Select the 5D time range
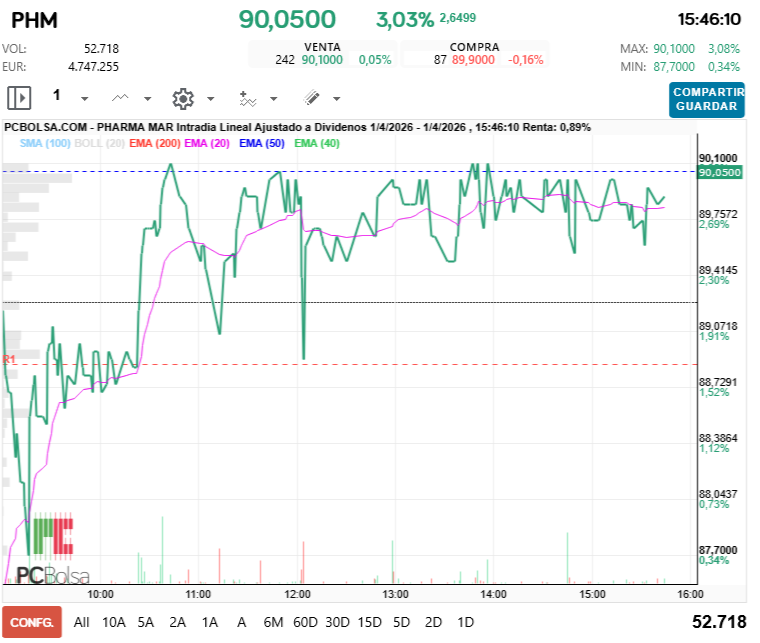Screen dimensions: 760x643 click(x=401, y=622)
